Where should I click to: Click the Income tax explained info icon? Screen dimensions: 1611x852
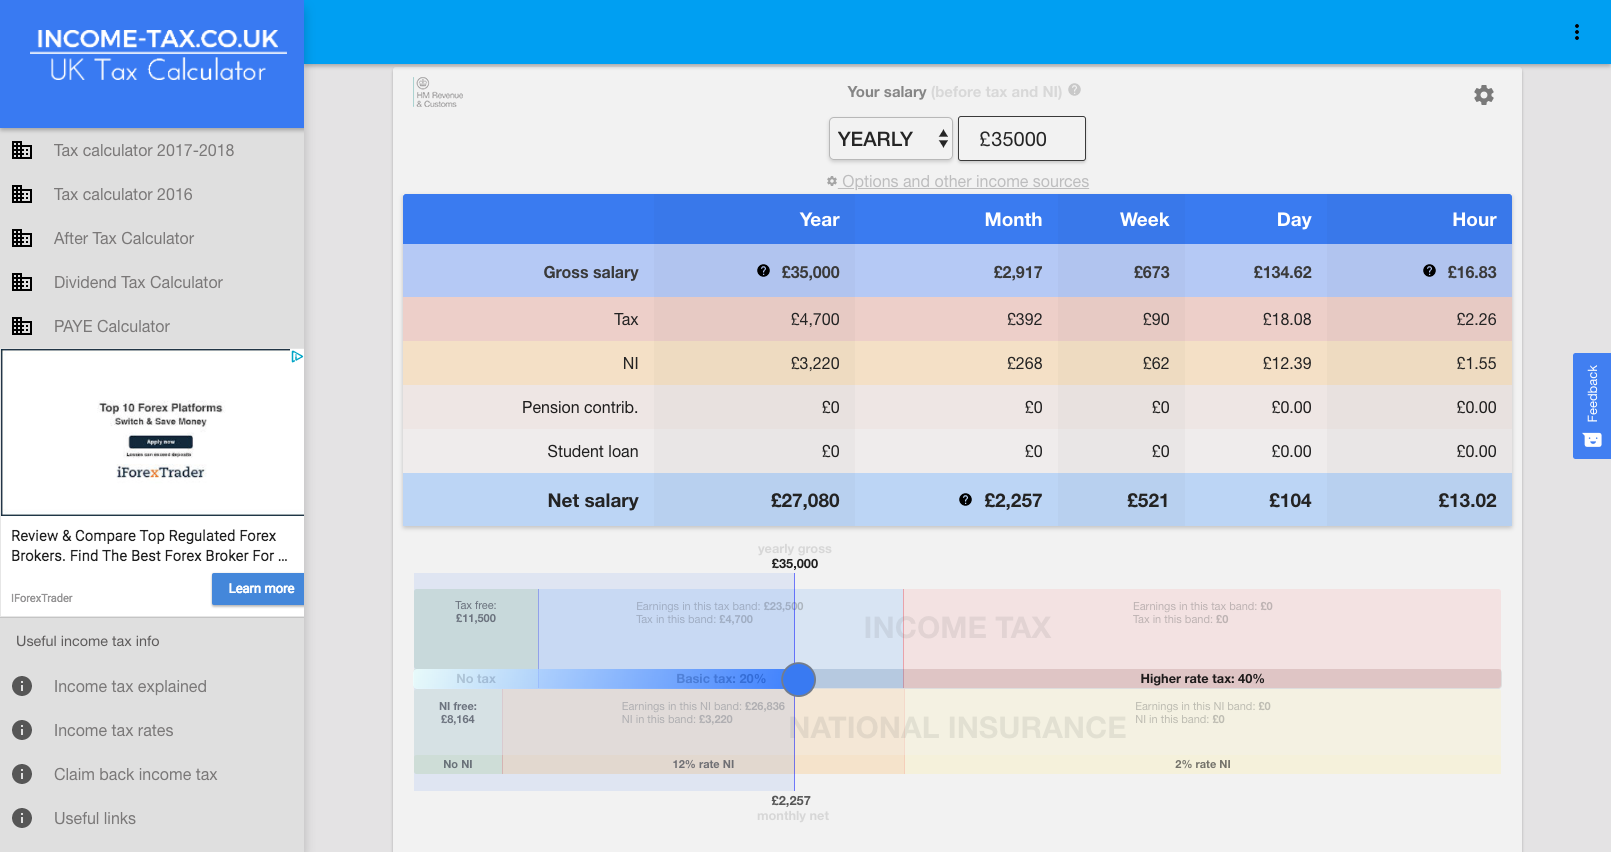point(22,686)
